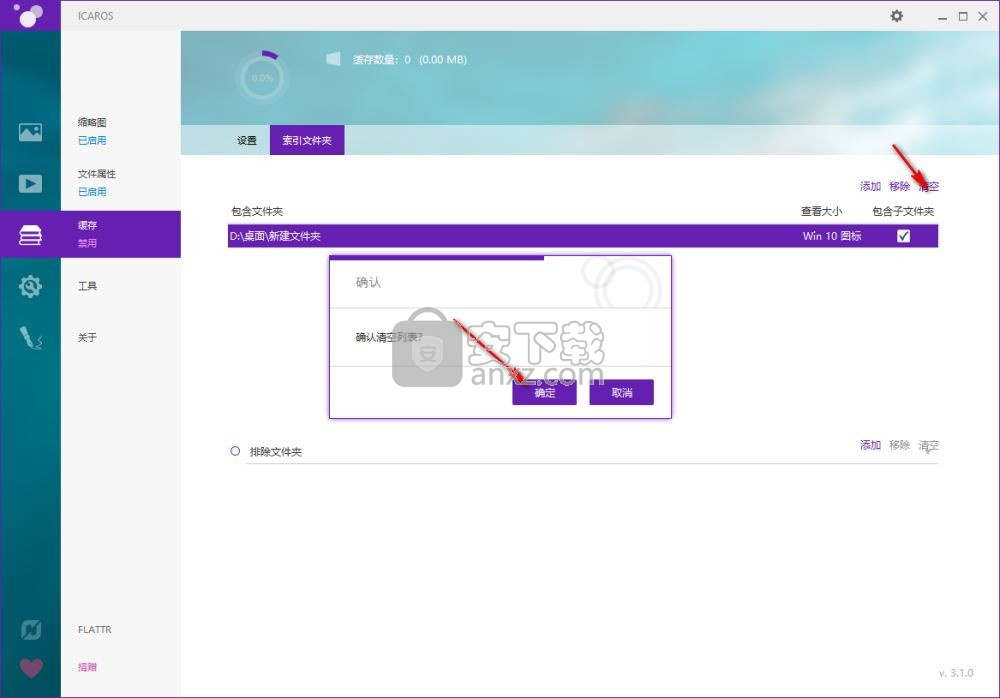Click the 缓存数量: 0 (0.00 MB) text

coord(410,59)
